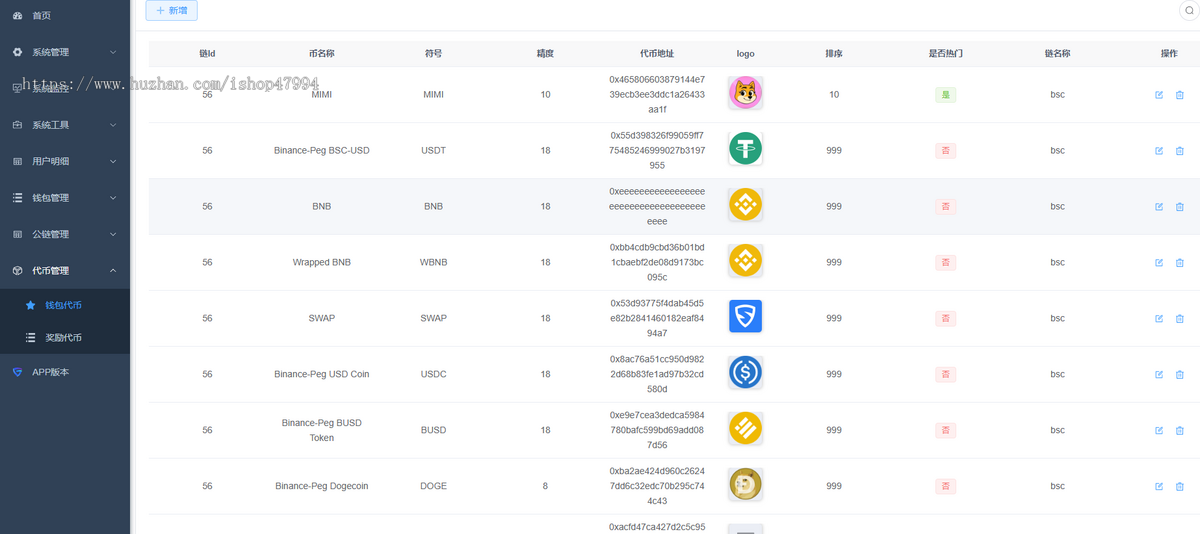
Task: Click the search icon at top right
Action: pyautogui.click(x=1190, y=10)
